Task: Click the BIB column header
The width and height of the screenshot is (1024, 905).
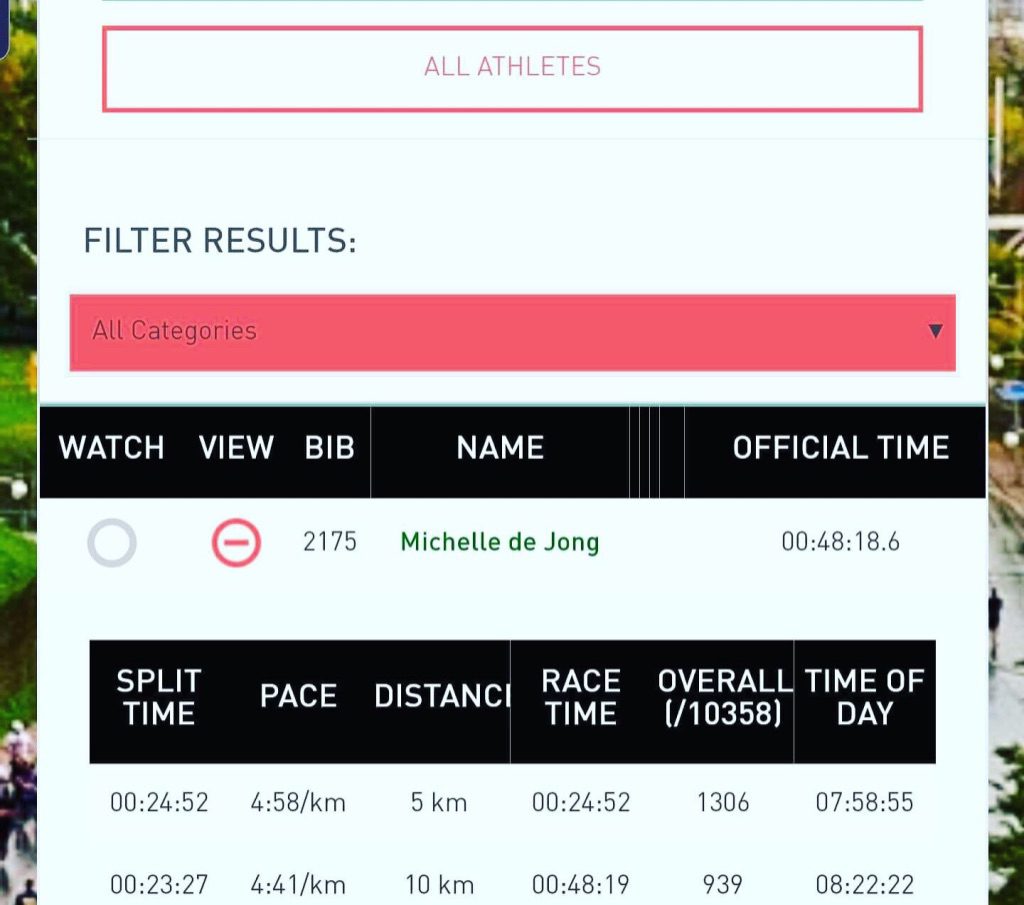Action: (330, 448)
